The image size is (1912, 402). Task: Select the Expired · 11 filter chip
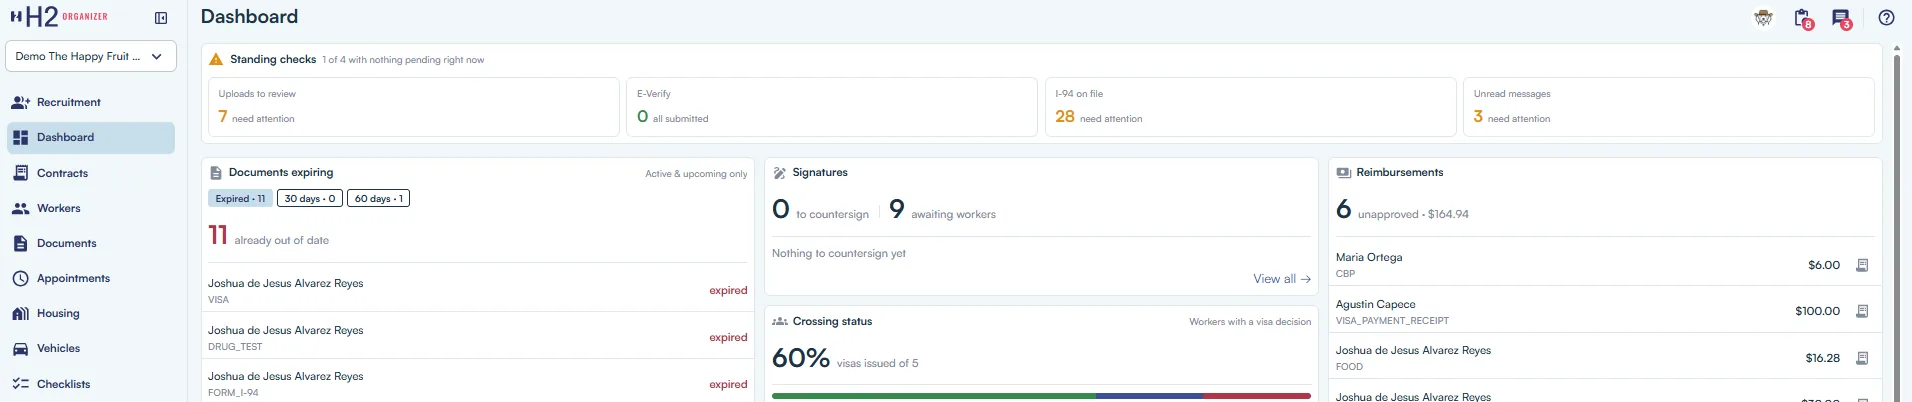240,198
